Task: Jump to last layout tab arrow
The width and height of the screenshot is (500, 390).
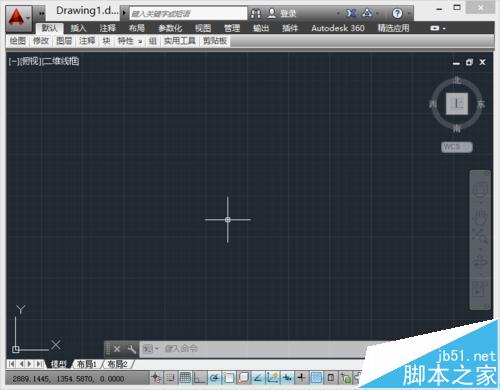Action: point(39,364)
